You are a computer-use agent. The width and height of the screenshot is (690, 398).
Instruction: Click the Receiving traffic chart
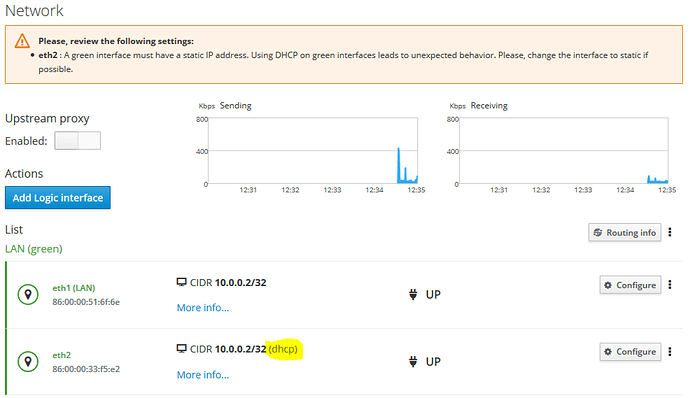point(564,151)
